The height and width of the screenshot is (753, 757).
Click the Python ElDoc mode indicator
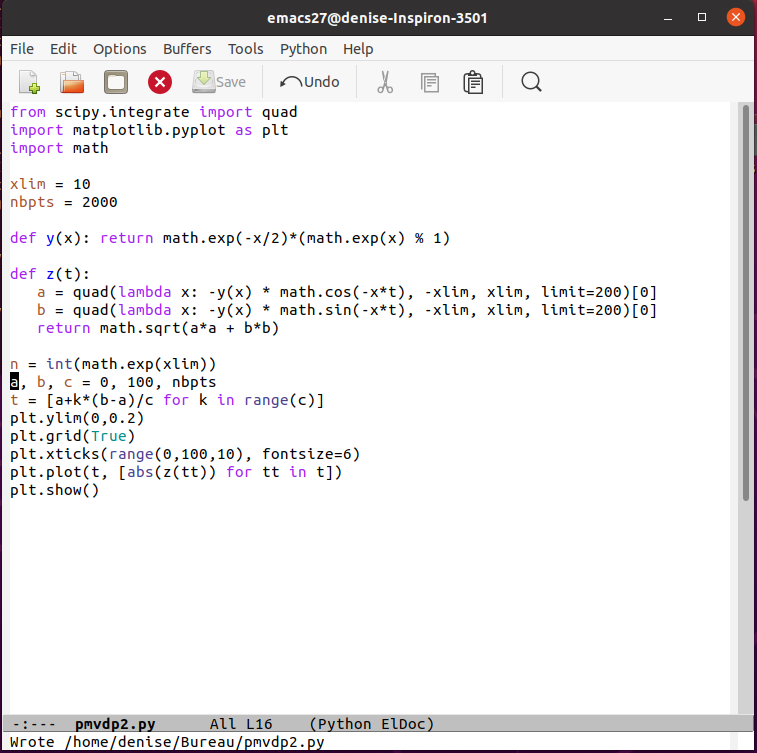pos(371,723)
